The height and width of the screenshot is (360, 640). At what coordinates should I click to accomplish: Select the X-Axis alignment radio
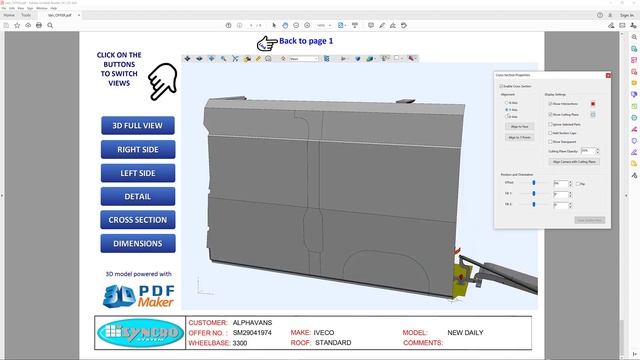[507, 103]
